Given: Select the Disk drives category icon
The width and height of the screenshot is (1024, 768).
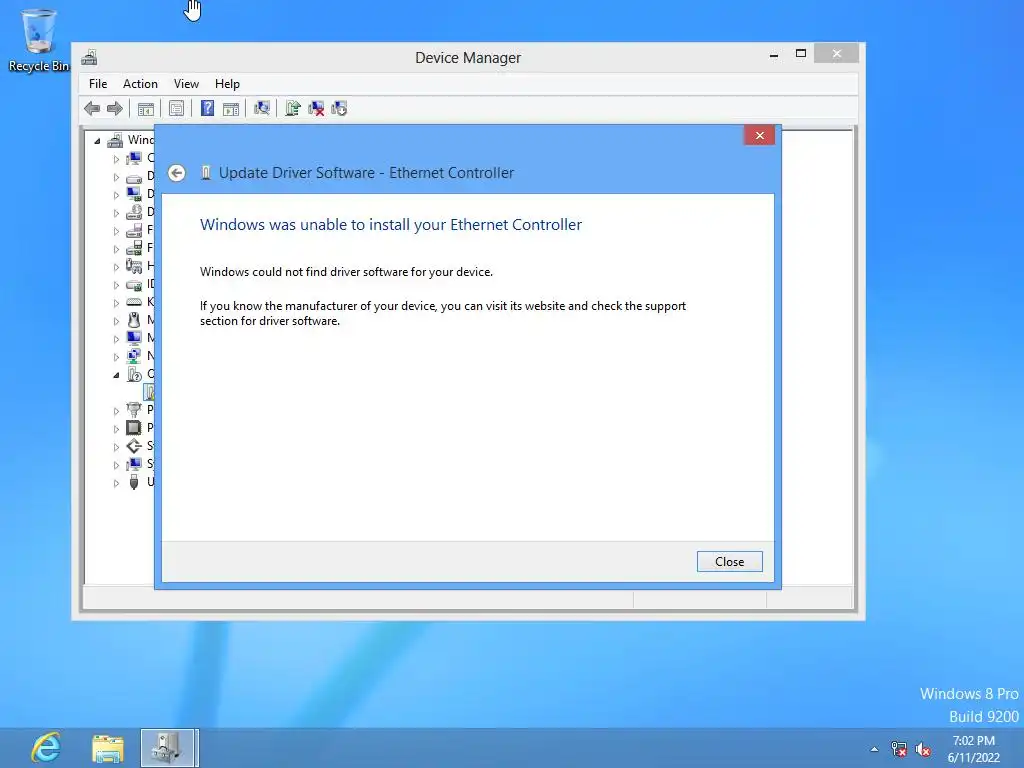Looking at the screenshot, I should 134,177.
